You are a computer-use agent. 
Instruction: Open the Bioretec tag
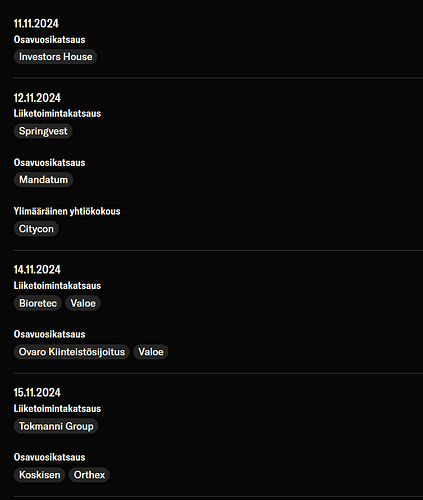point(38,303)
